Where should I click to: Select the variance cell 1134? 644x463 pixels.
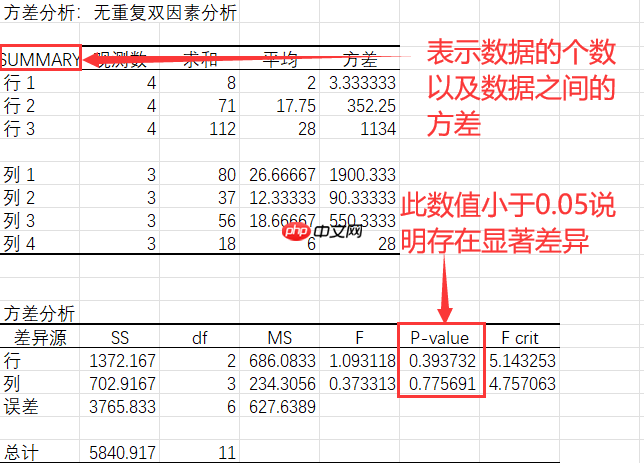[378, 129]
